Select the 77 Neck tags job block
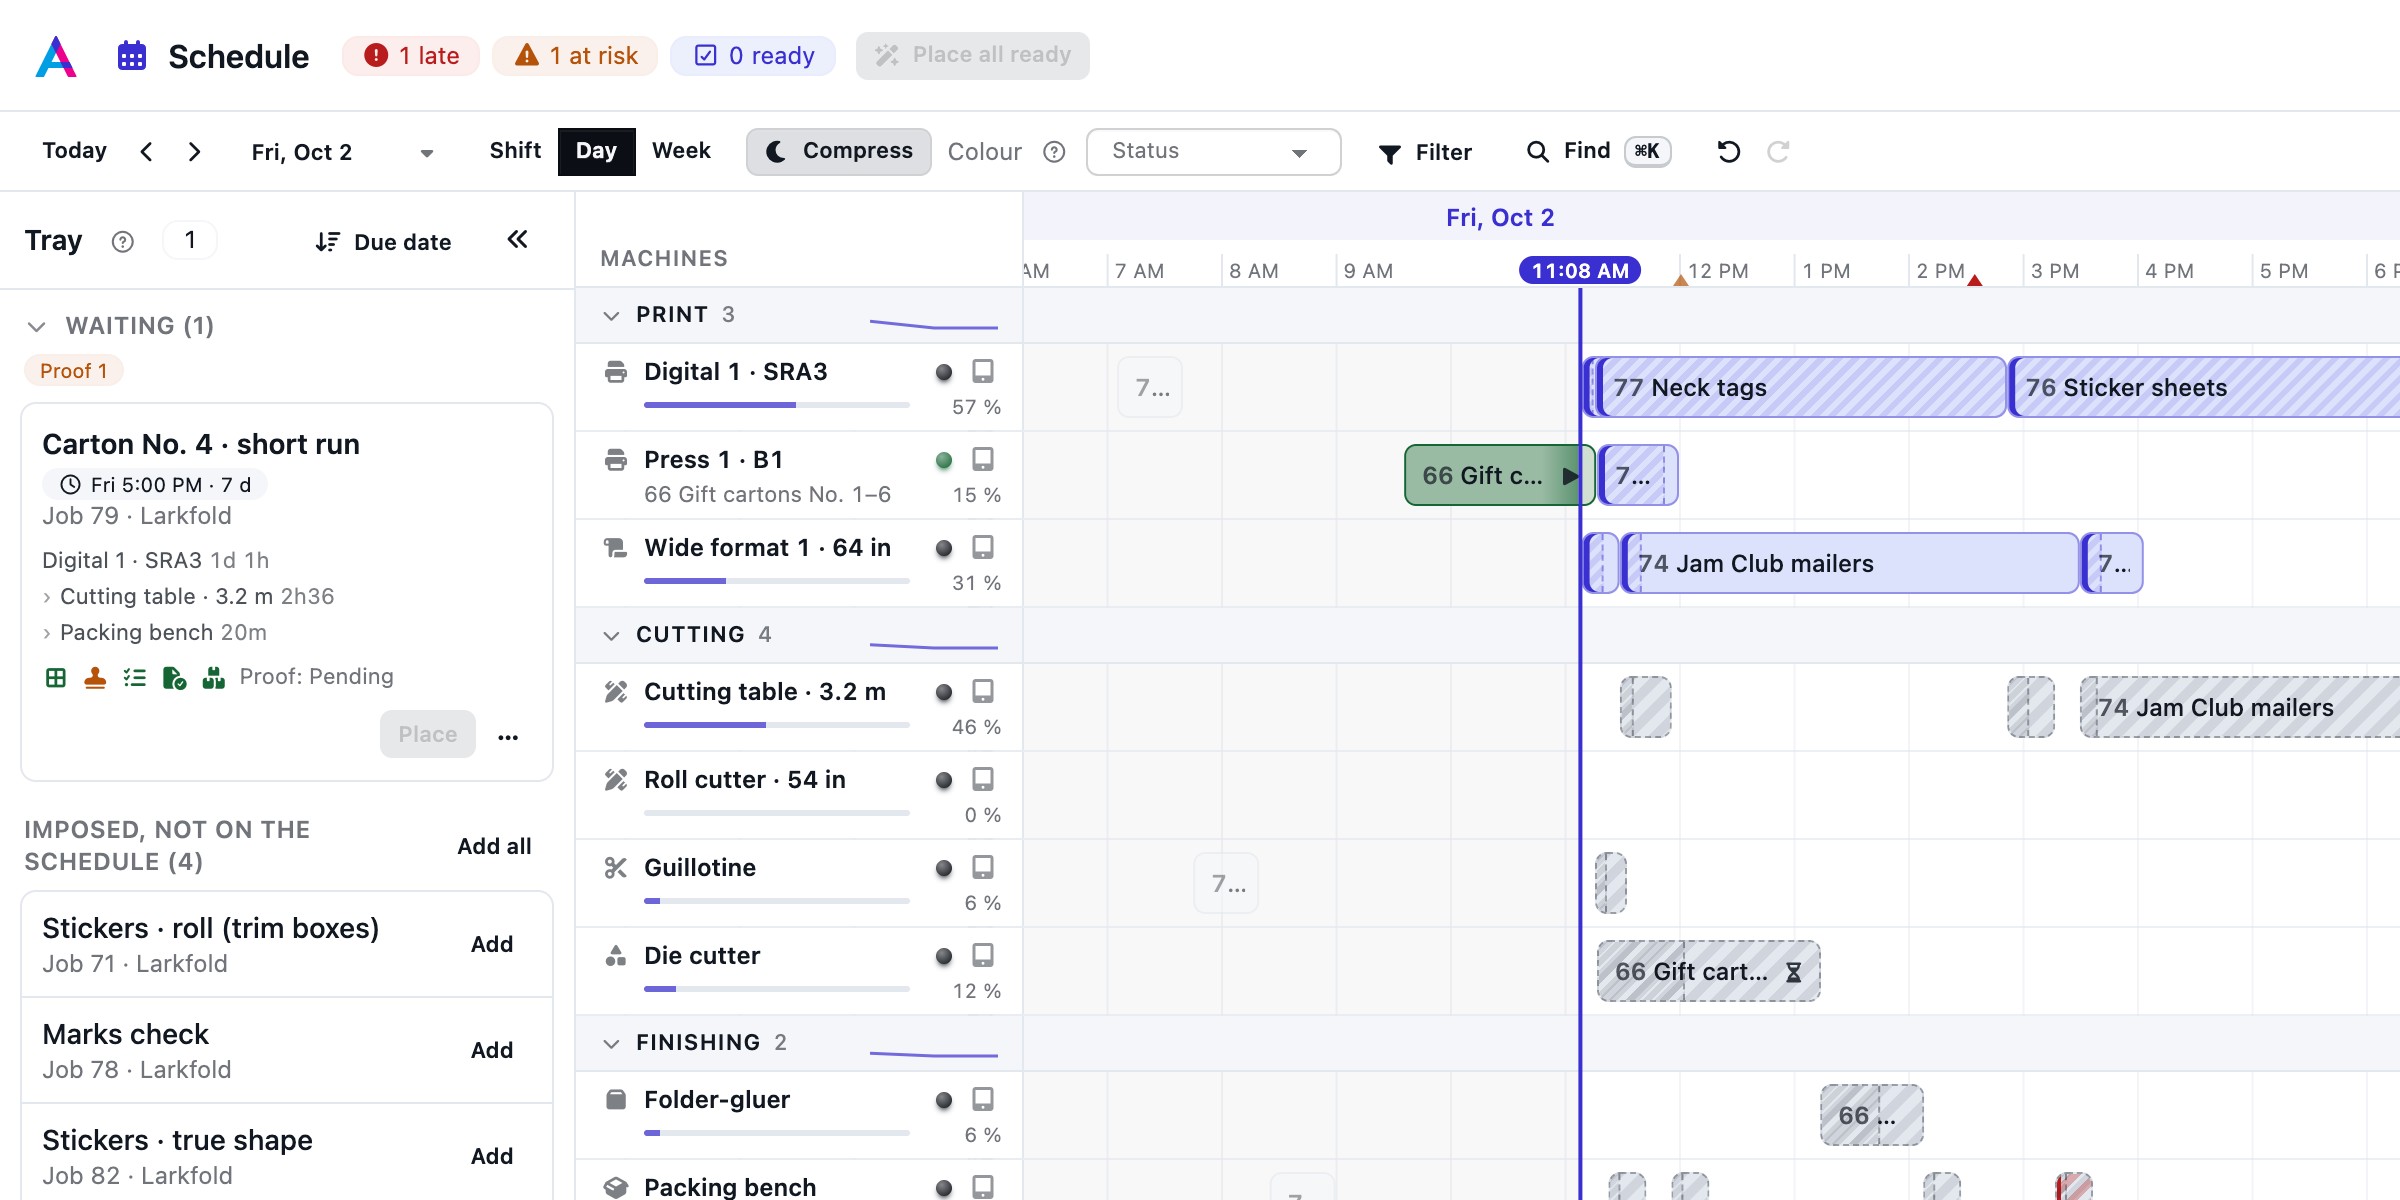The height and width of the screenshot is (1200, 2400). tap(1801, 387)
